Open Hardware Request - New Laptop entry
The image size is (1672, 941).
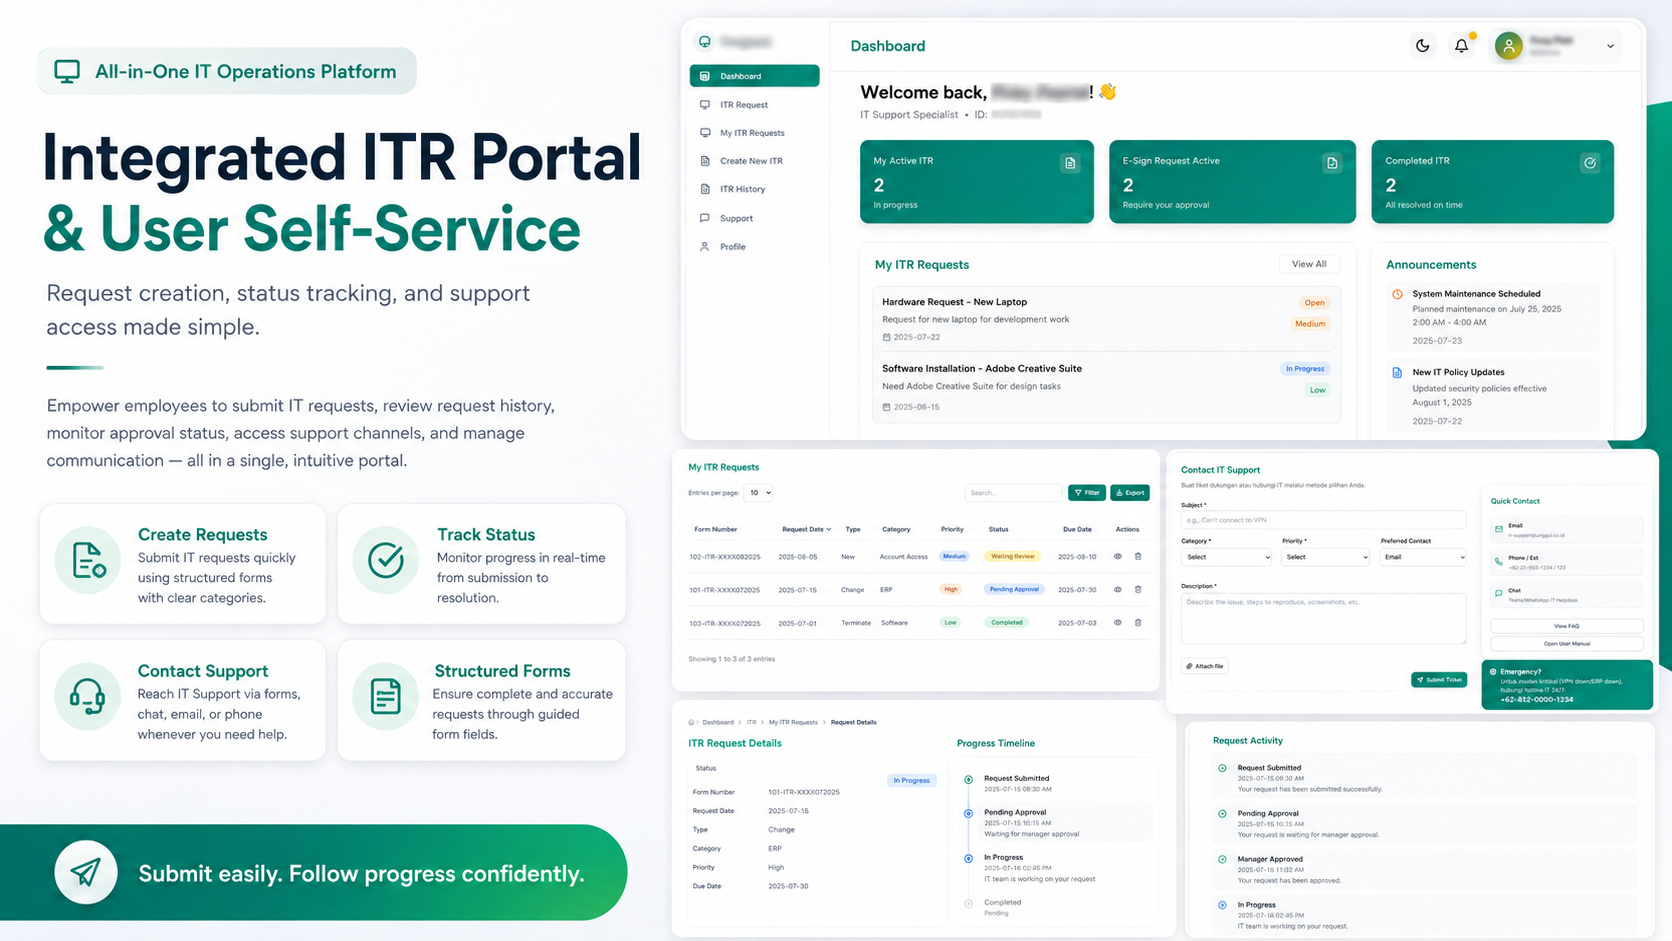coord(1105,319)
